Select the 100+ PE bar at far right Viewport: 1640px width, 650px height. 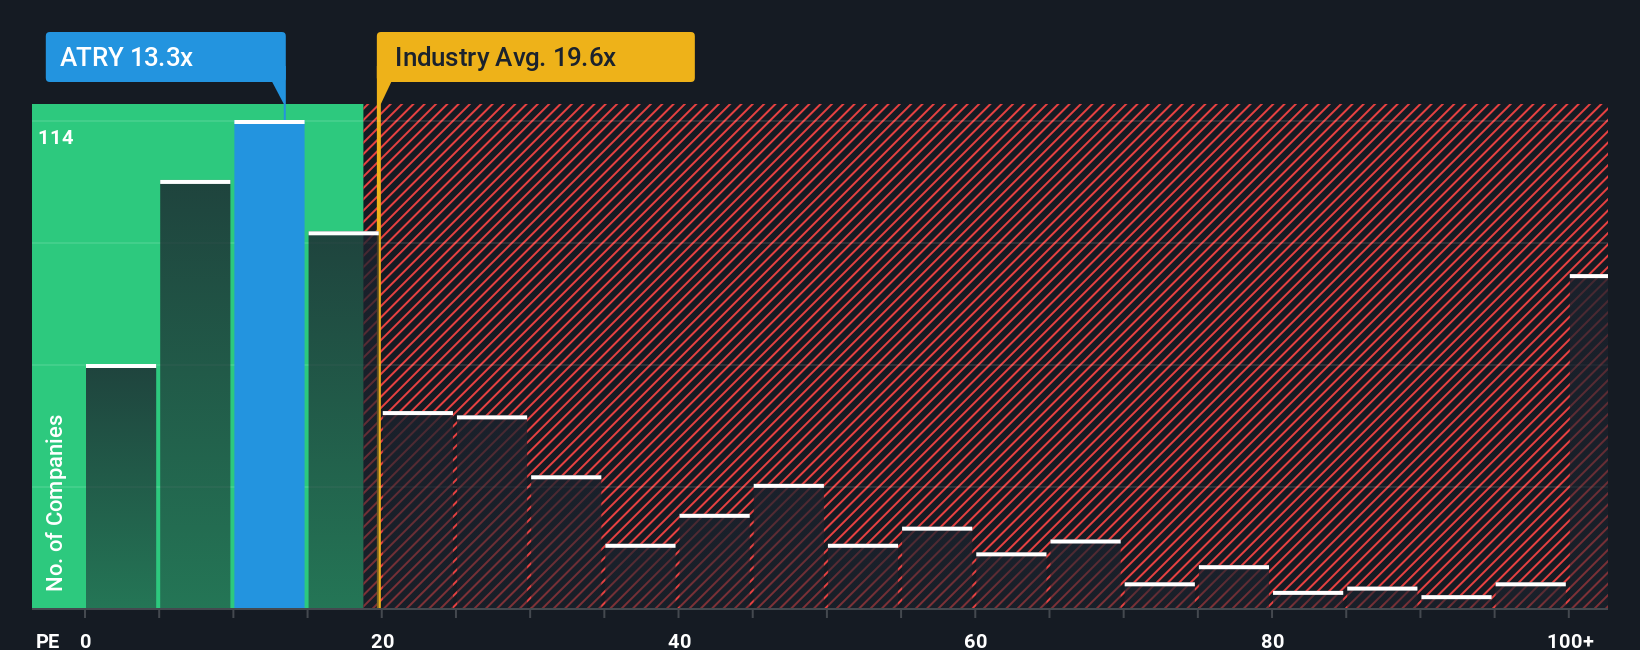pyautogui.click(x=1588, y=441)
